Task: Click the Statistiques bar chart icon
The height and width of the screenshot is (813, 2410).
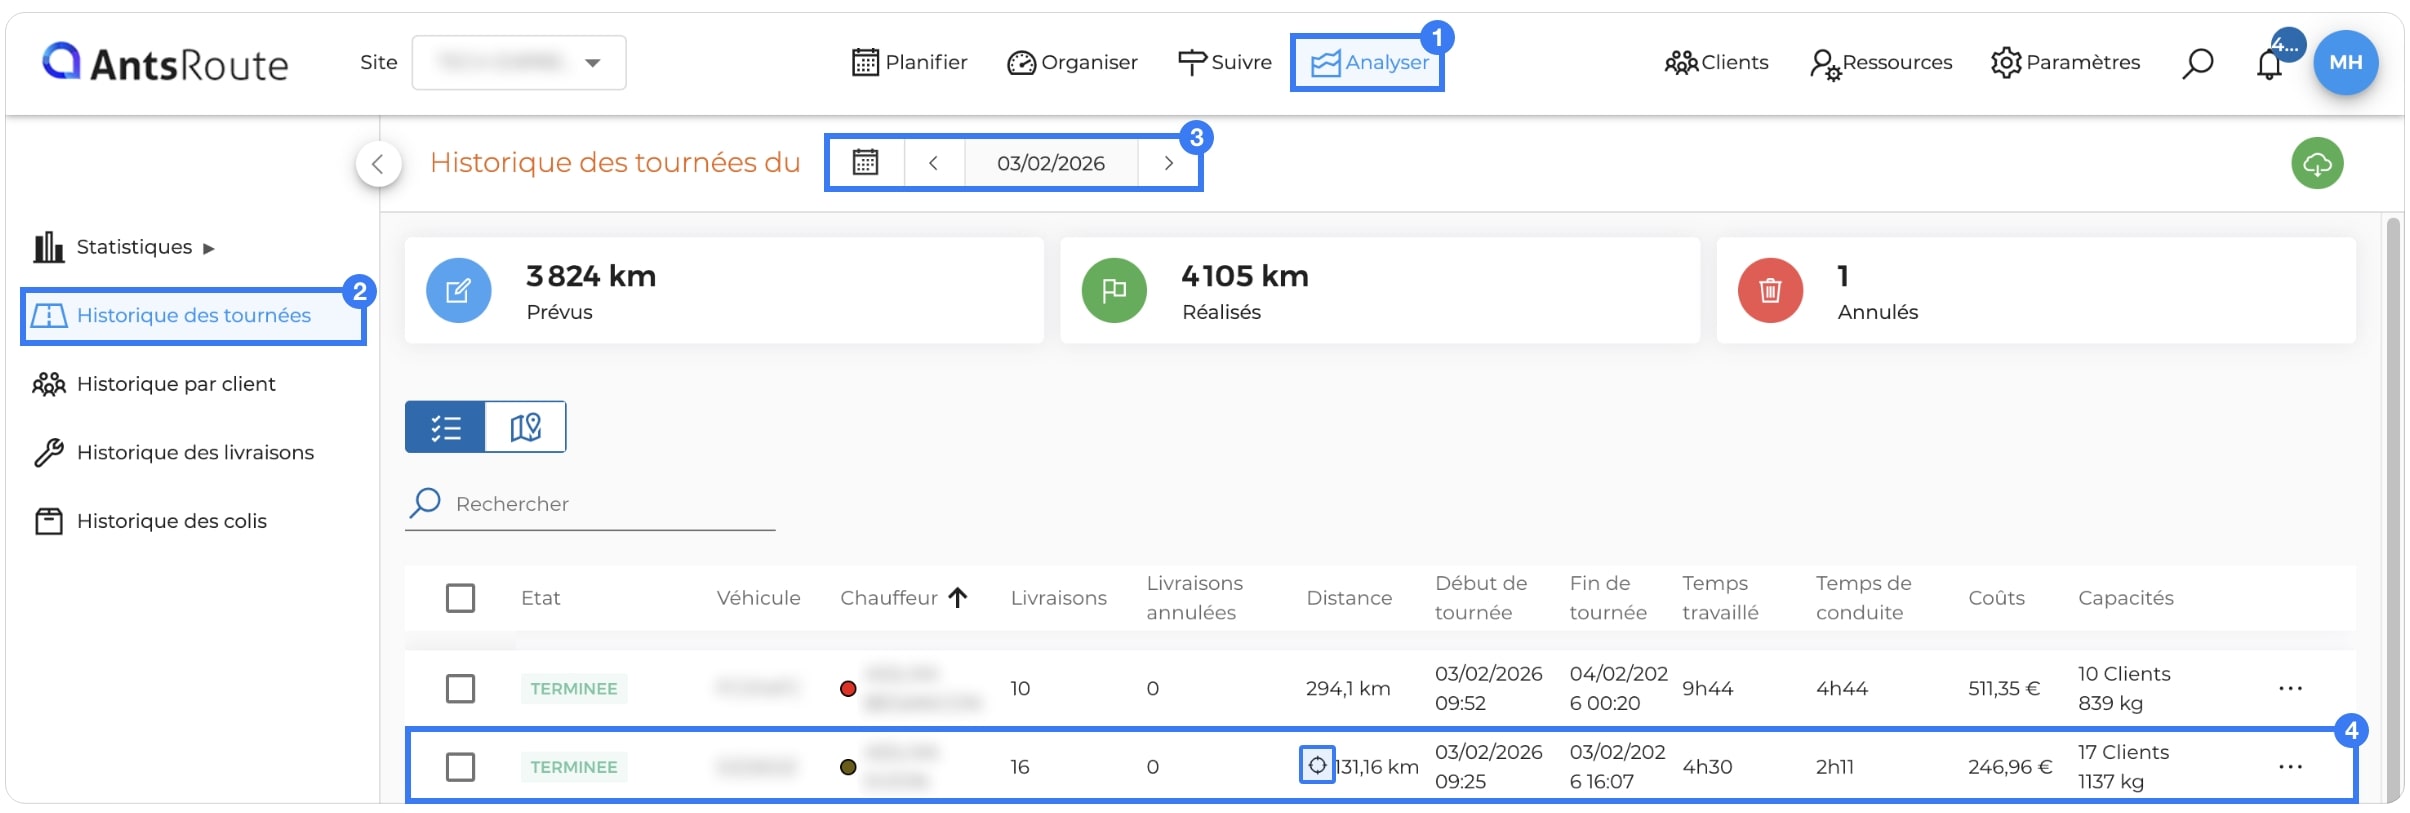Action: [x=48, y=247]
